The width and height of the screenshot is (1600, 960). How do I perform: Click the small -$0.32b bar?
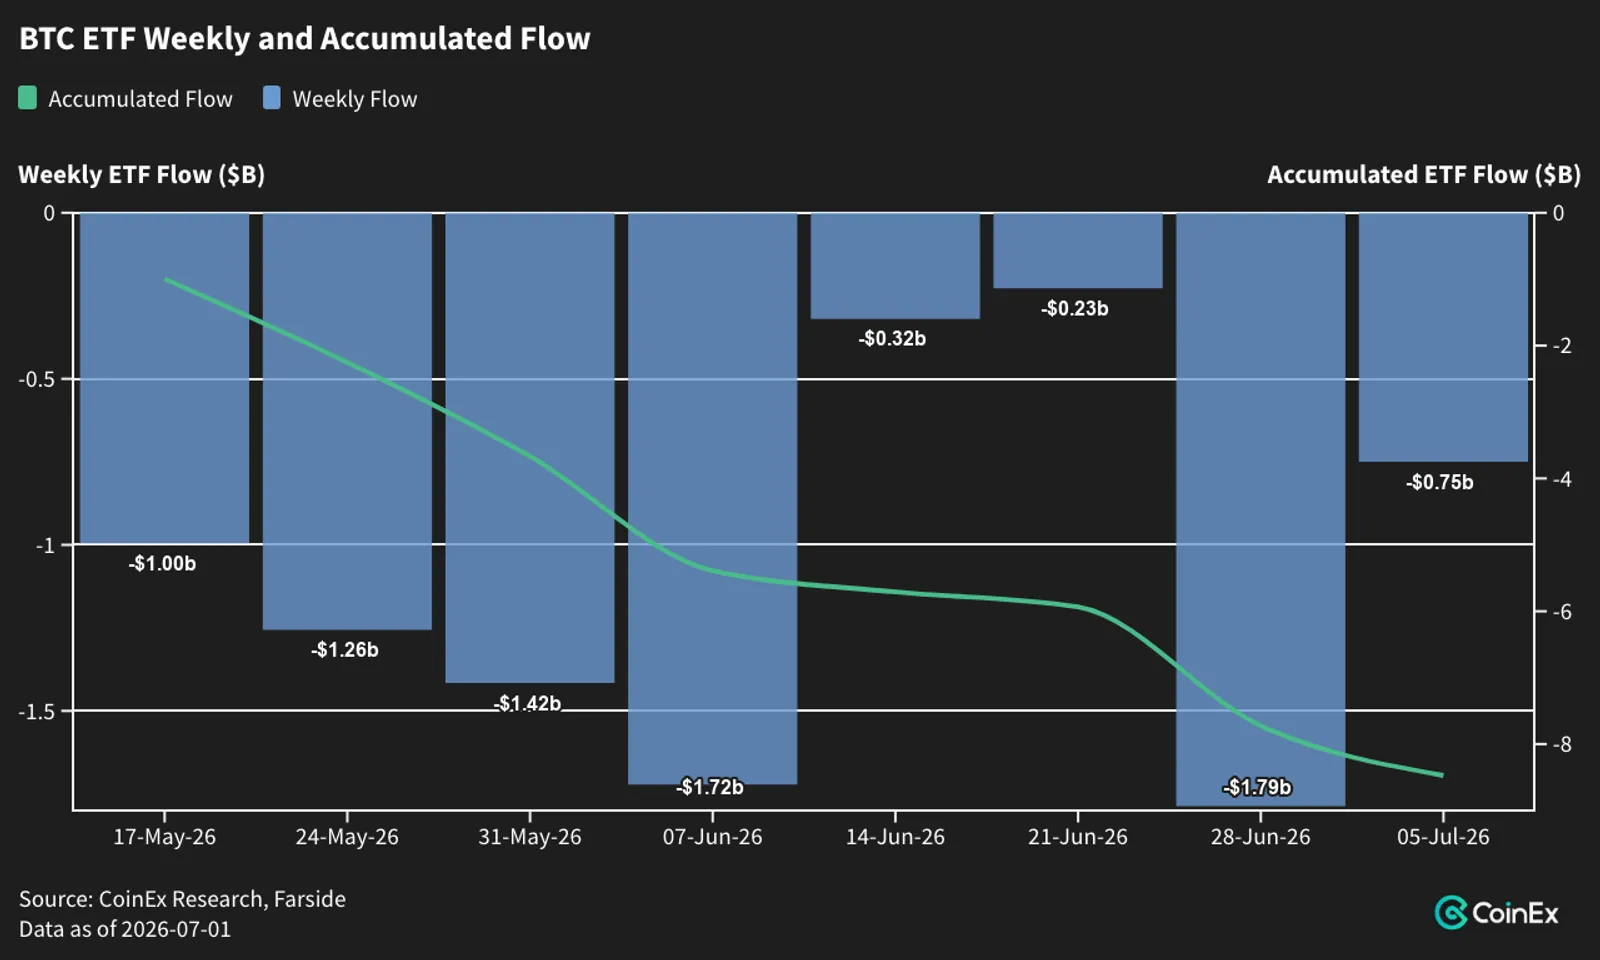[895, 266]
